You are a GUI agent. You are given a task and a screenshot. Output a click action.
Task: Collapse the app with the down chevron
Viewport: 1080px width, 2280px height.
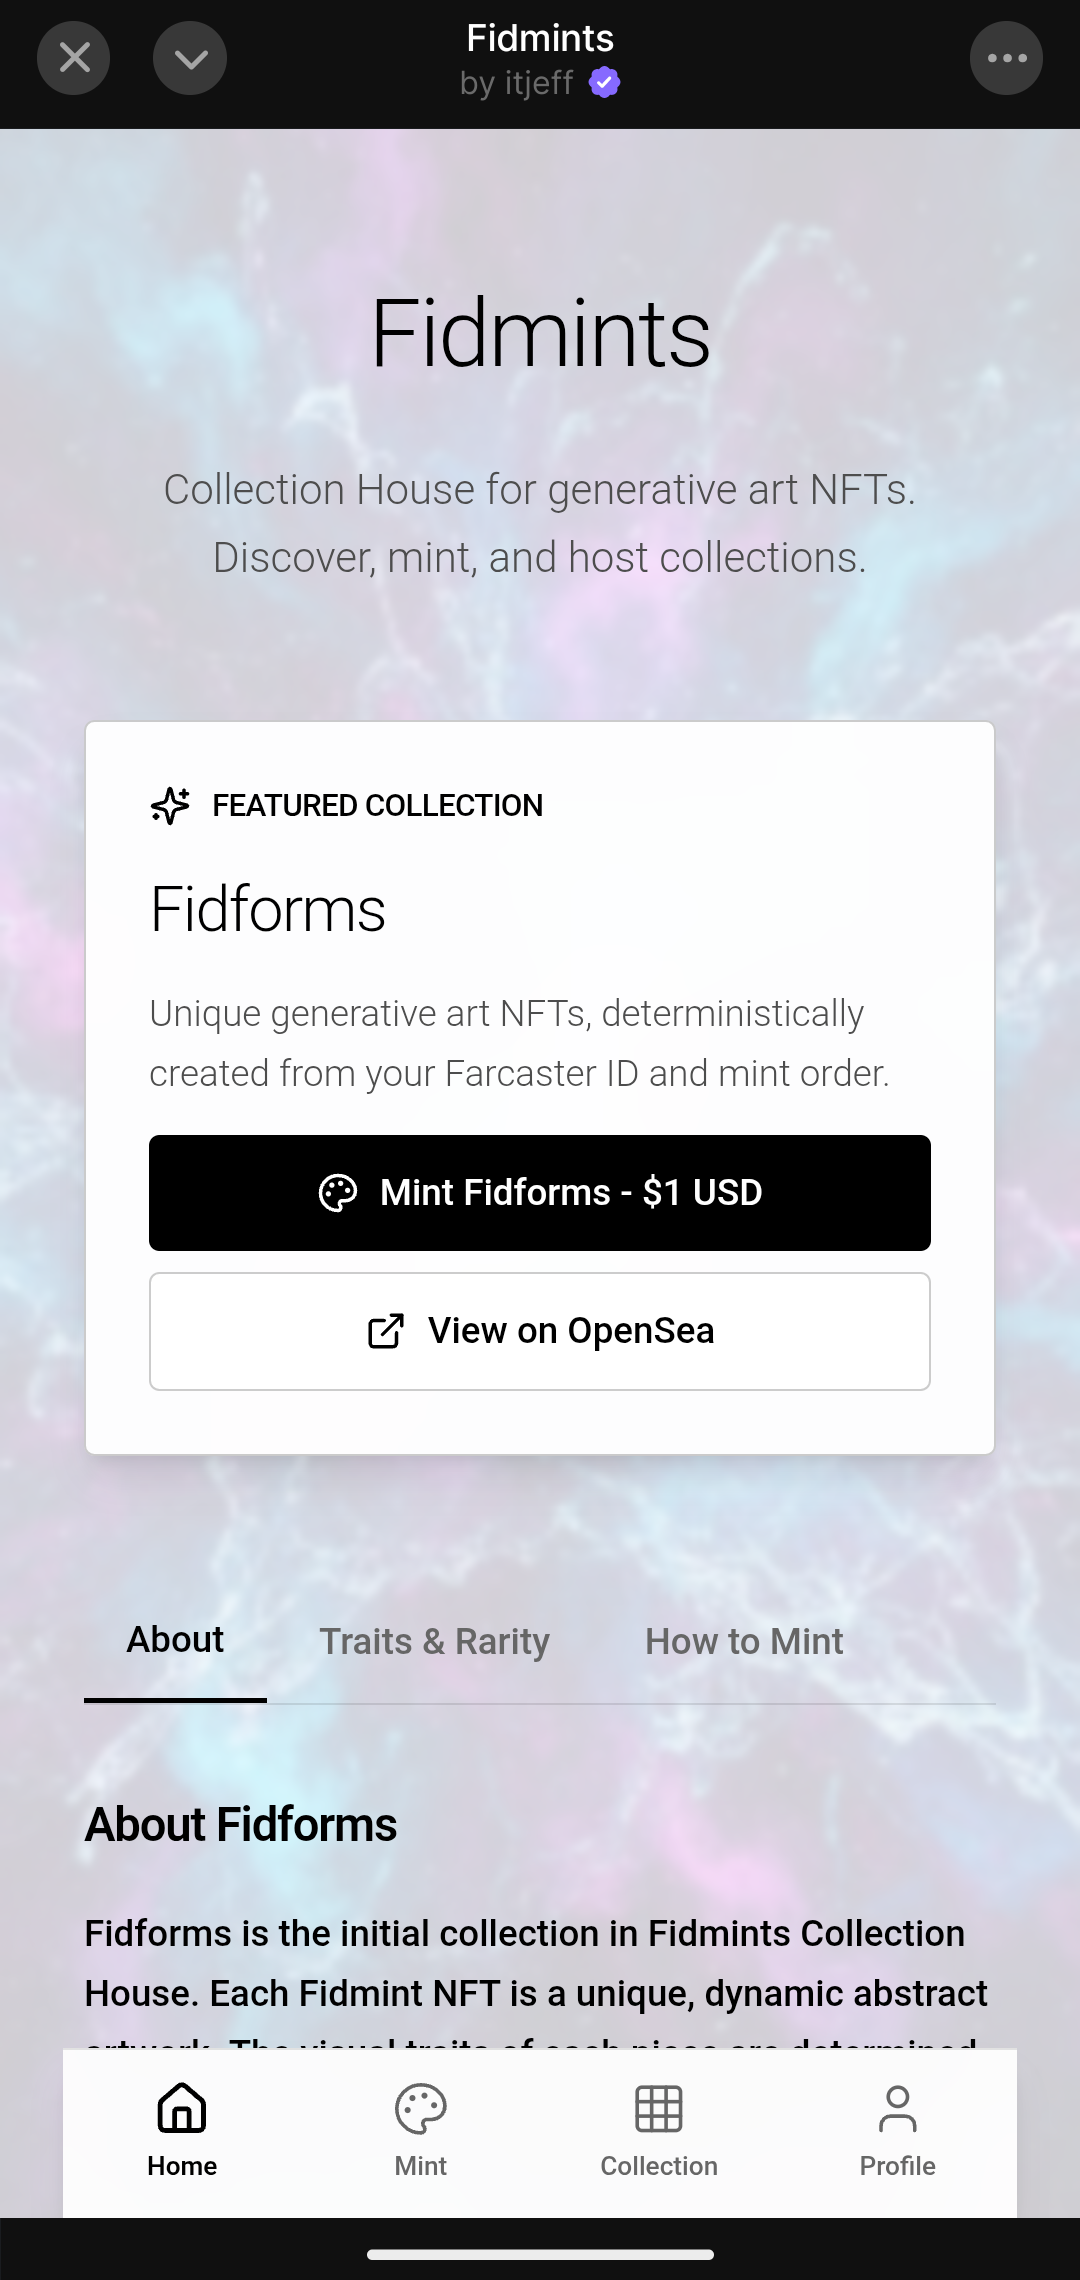tap(190, 57)
